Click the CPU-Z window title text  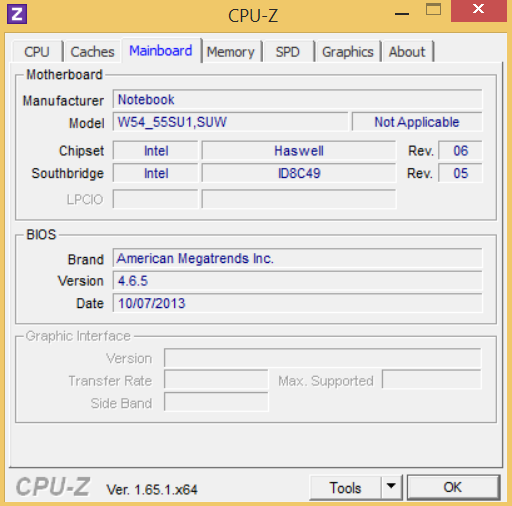click(x=253, y=16)
